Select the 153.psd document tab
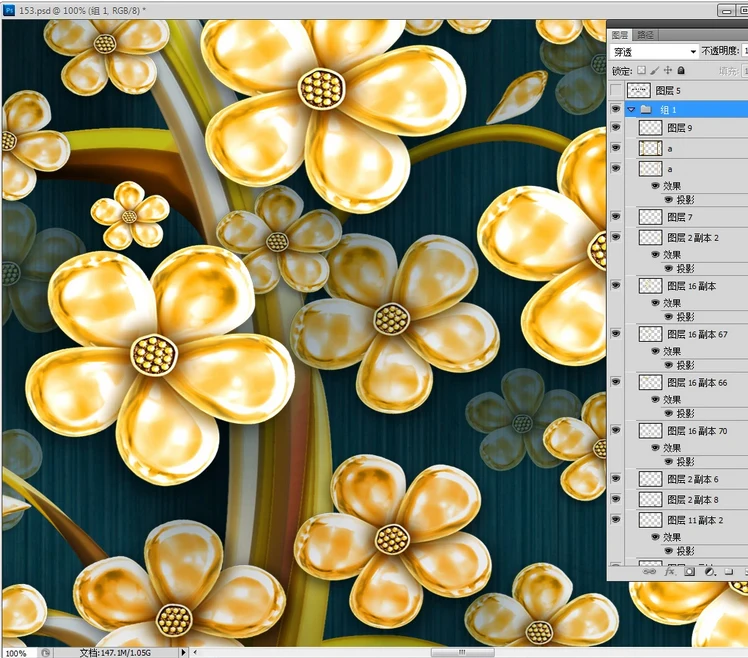748x658 pixels. pyautogui.click(x=80, y=9)
